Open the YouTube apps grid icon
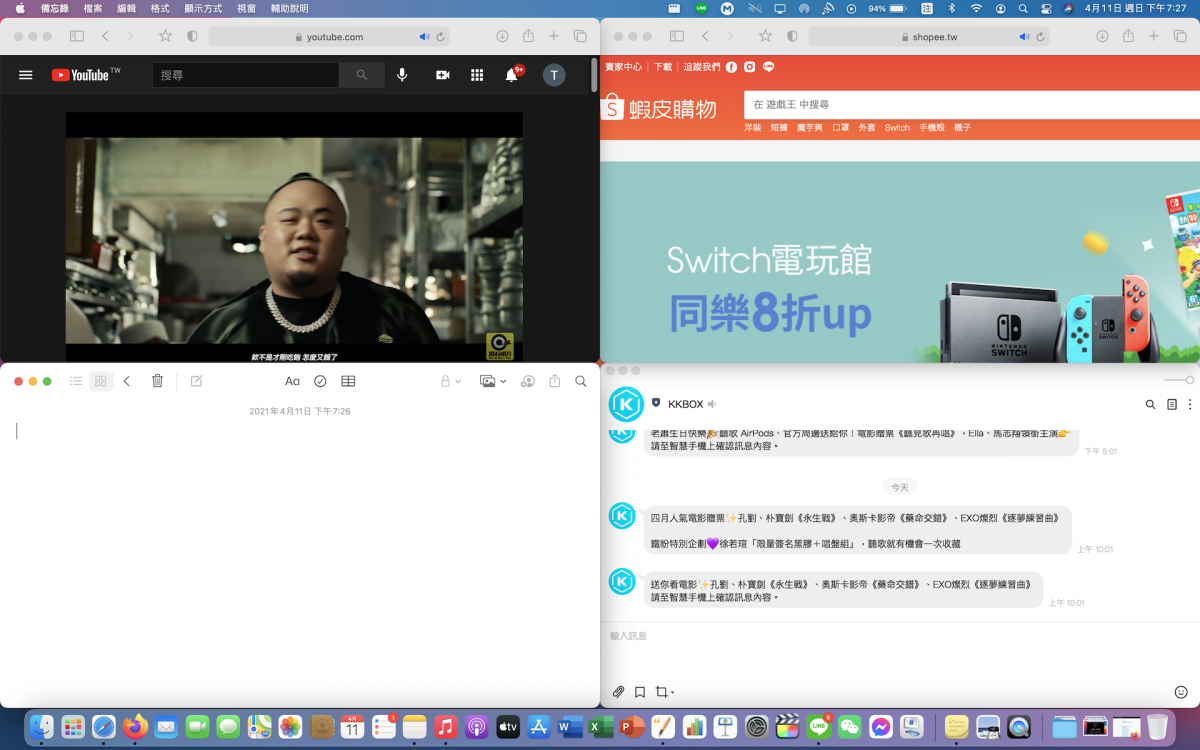 click(x=477, y=75)
